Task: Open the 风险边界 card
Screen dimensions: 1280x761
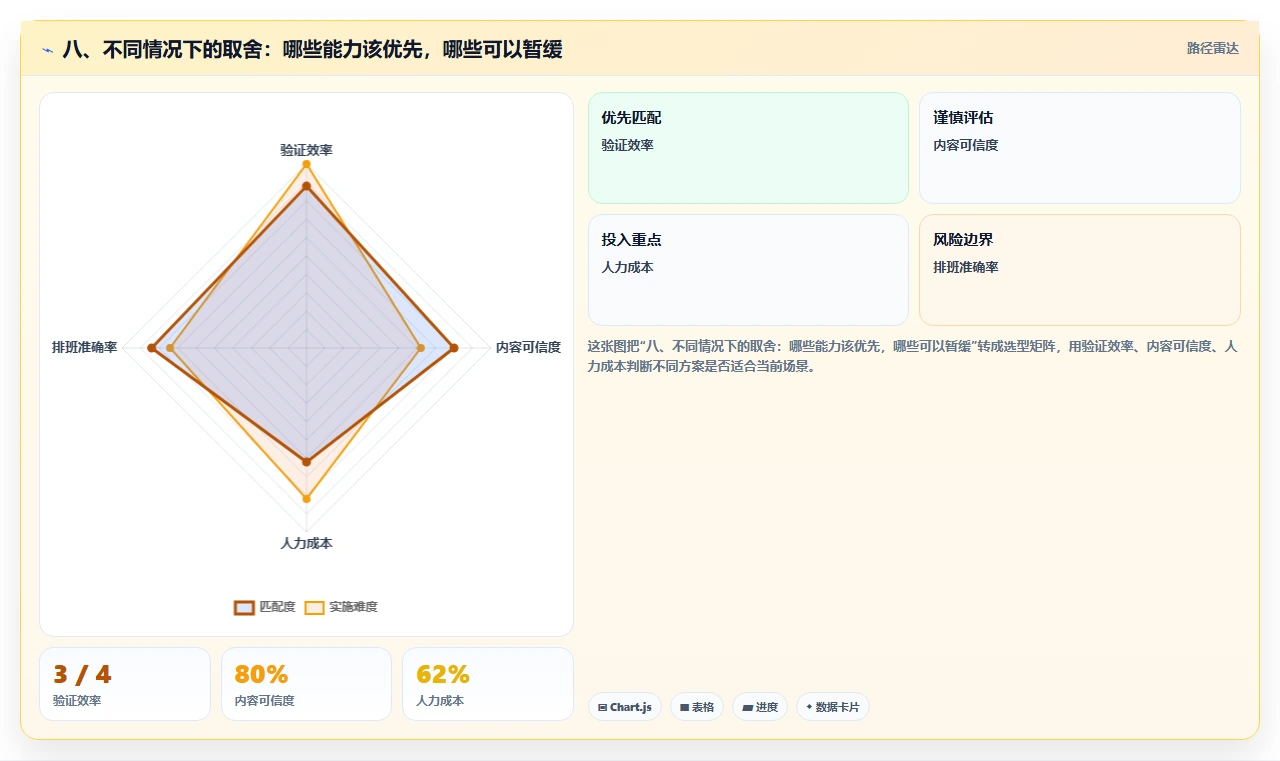Action: click(x=1080, y=270)
